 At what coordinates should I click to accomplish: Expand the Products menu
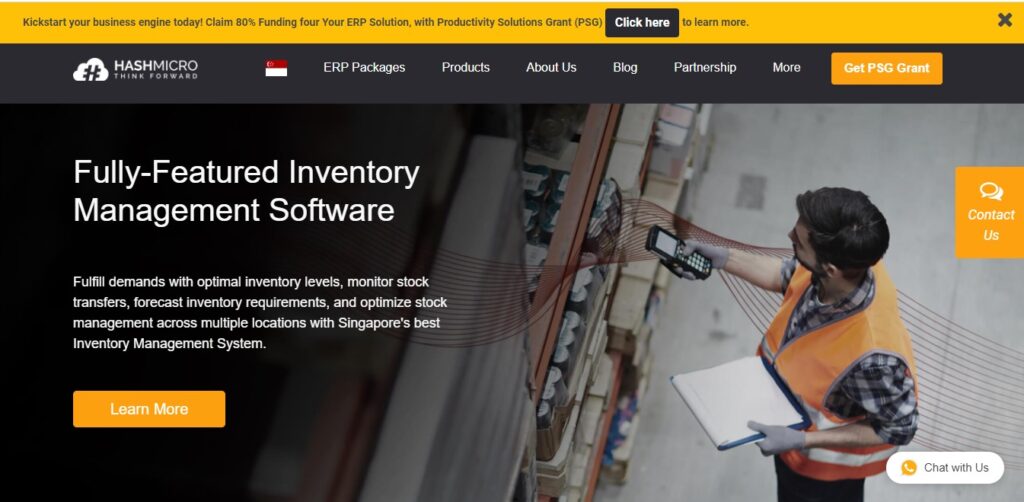click(466, 67)
